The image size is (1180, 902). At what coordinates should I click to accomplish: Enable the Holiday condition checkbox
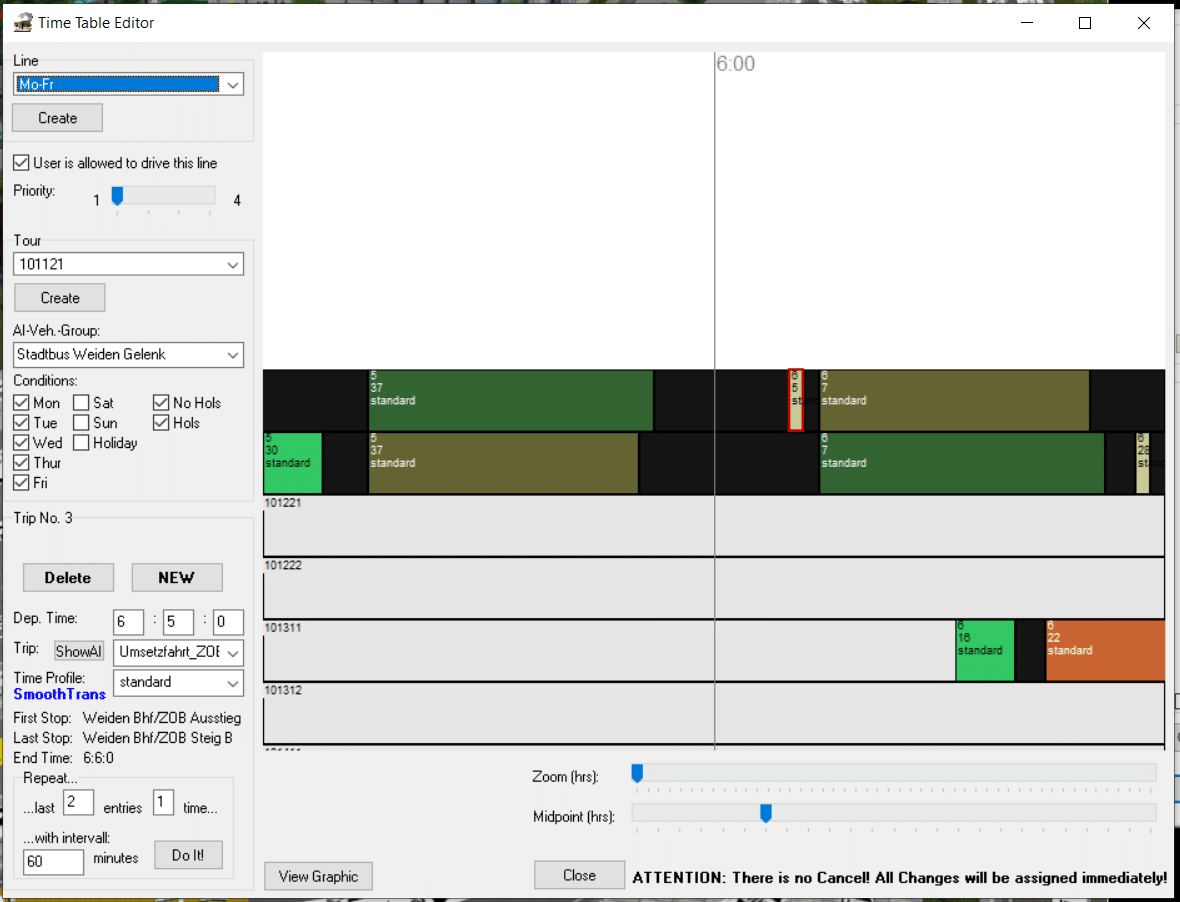click(x=81, y=443)
